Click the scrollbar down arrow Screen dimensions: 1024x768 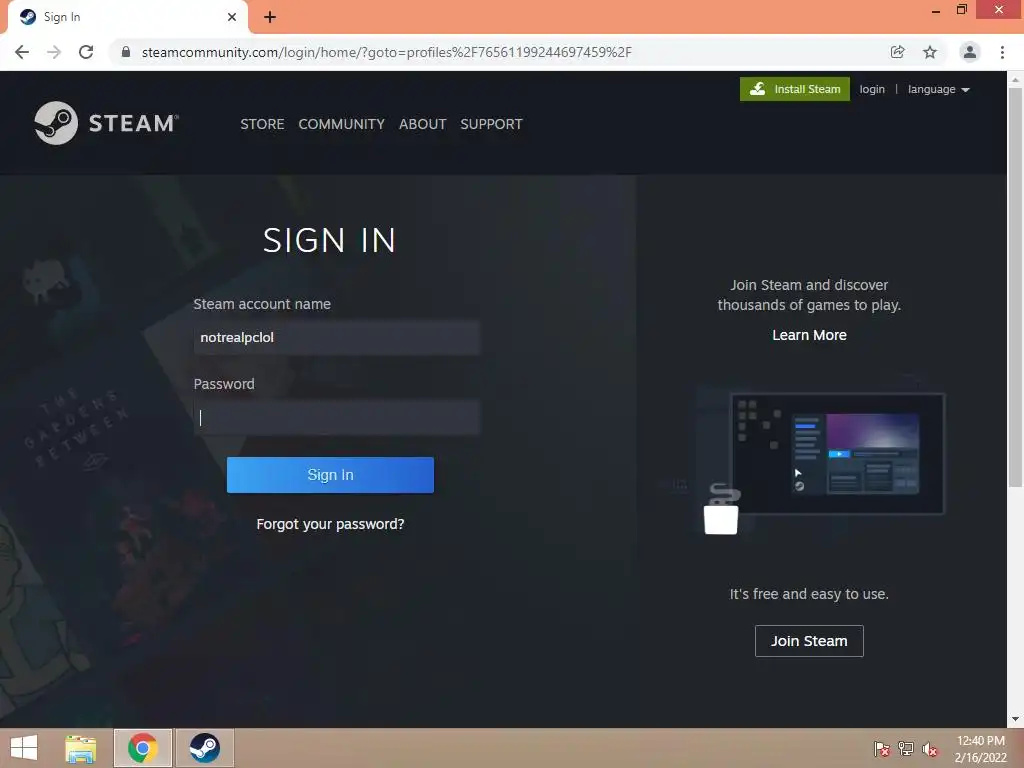[x=1015, y=719]
